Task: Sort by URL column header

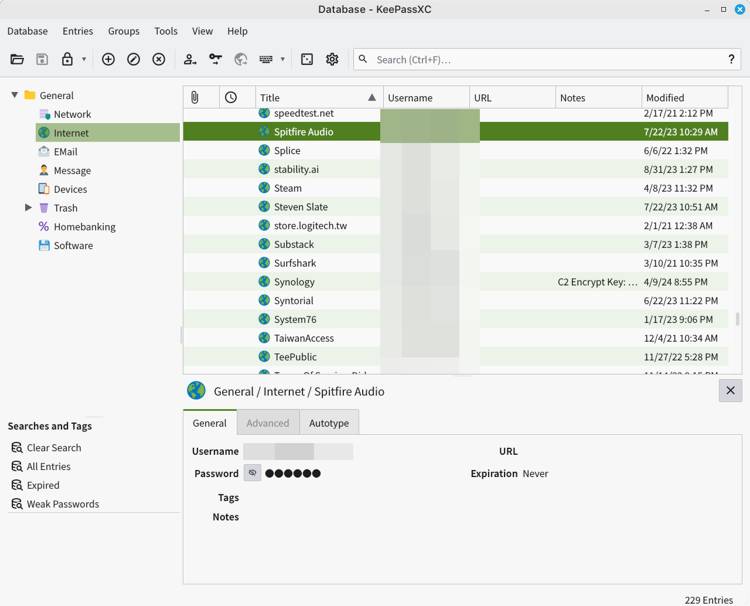Action: point(512,98)
